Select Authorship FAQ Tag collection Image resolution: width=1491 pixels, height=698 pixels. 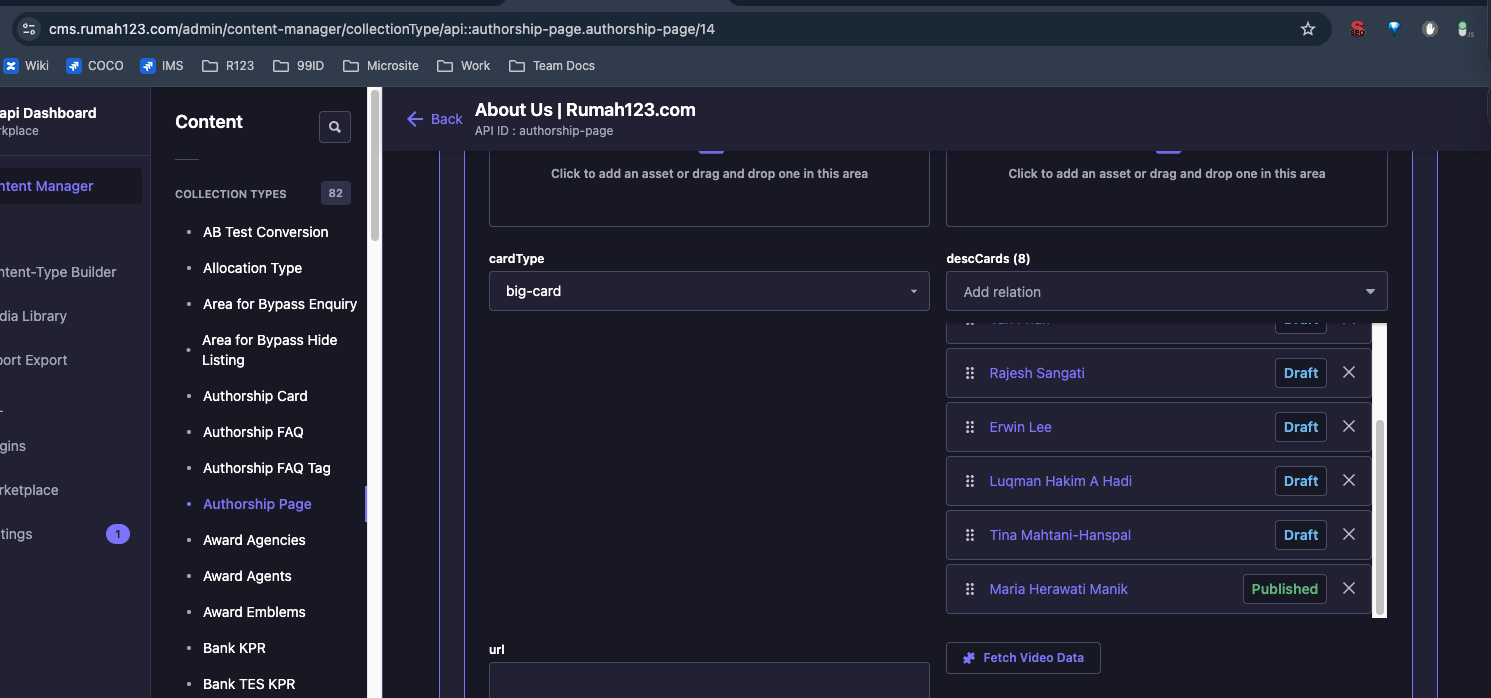266,468
